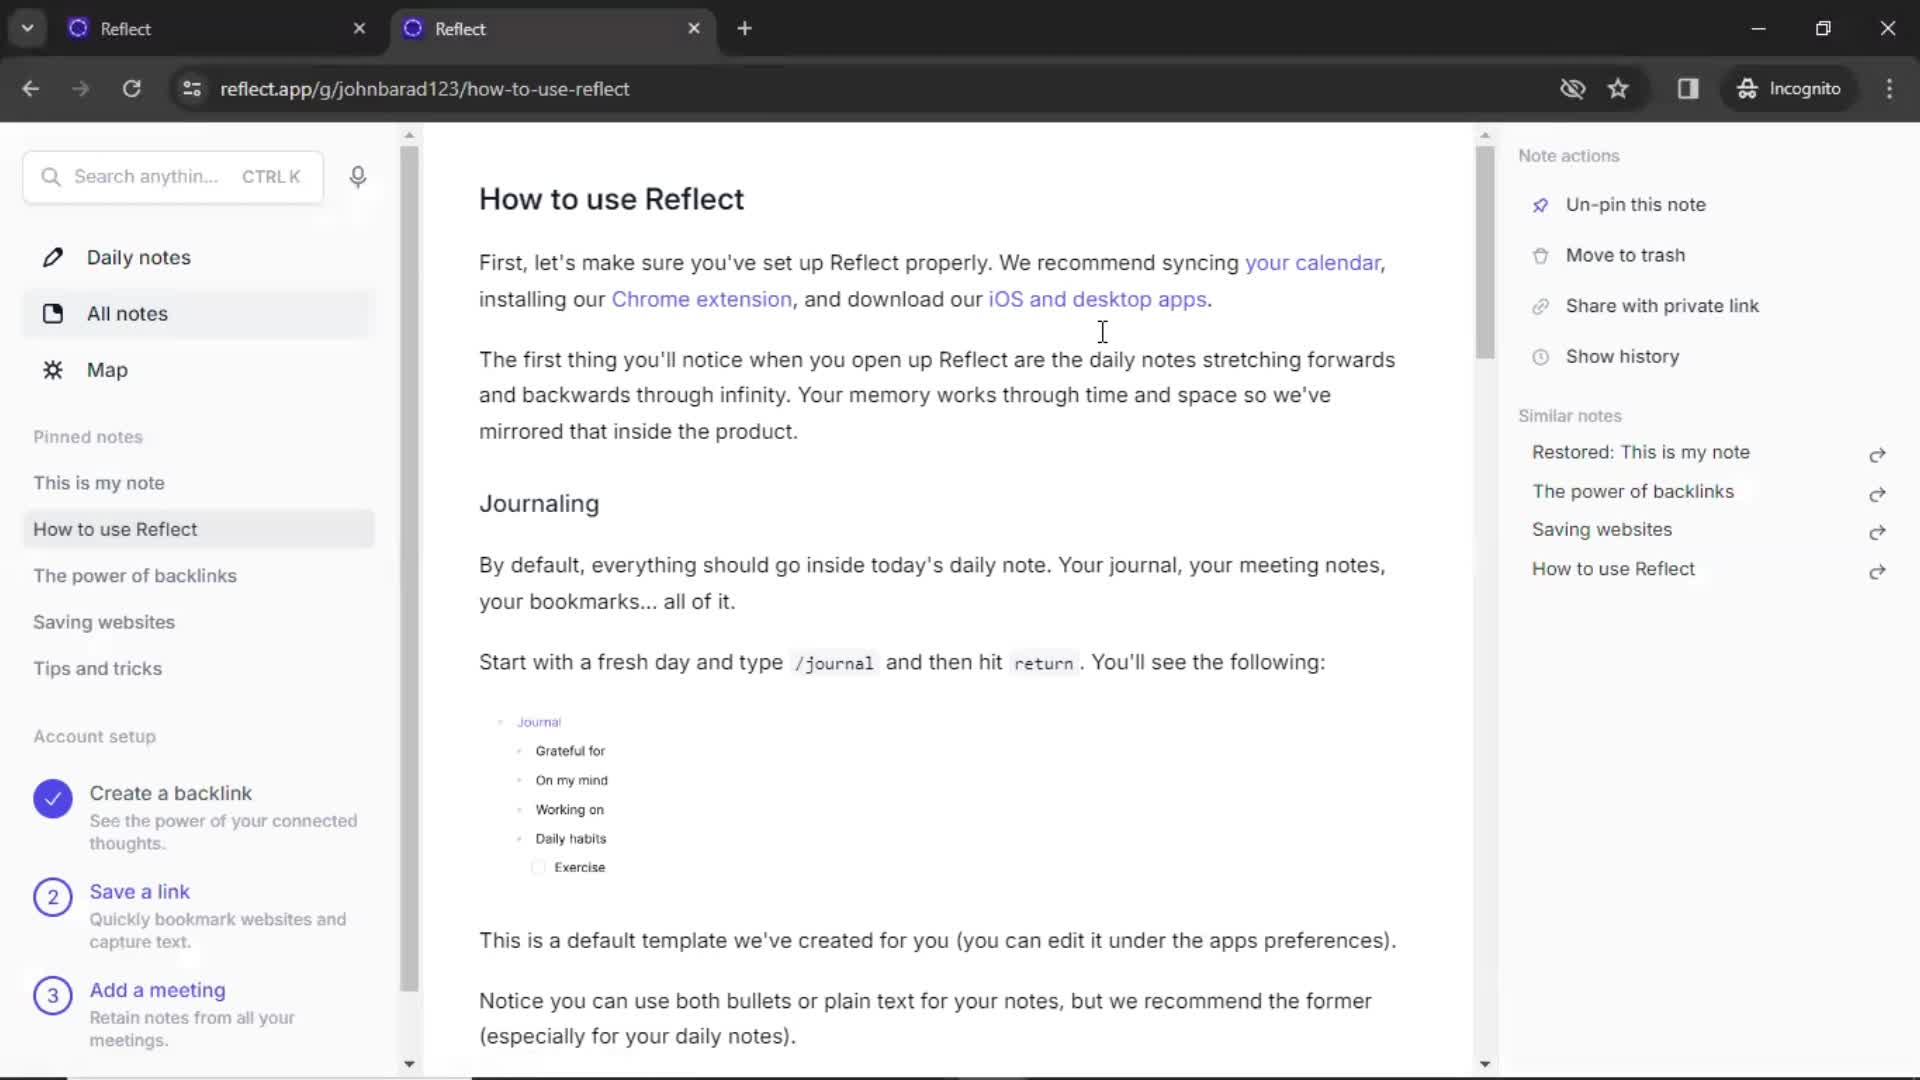Click the Un-pin this note icon
This screenshot has width=1920, height=1080.
coord(1538,204)
